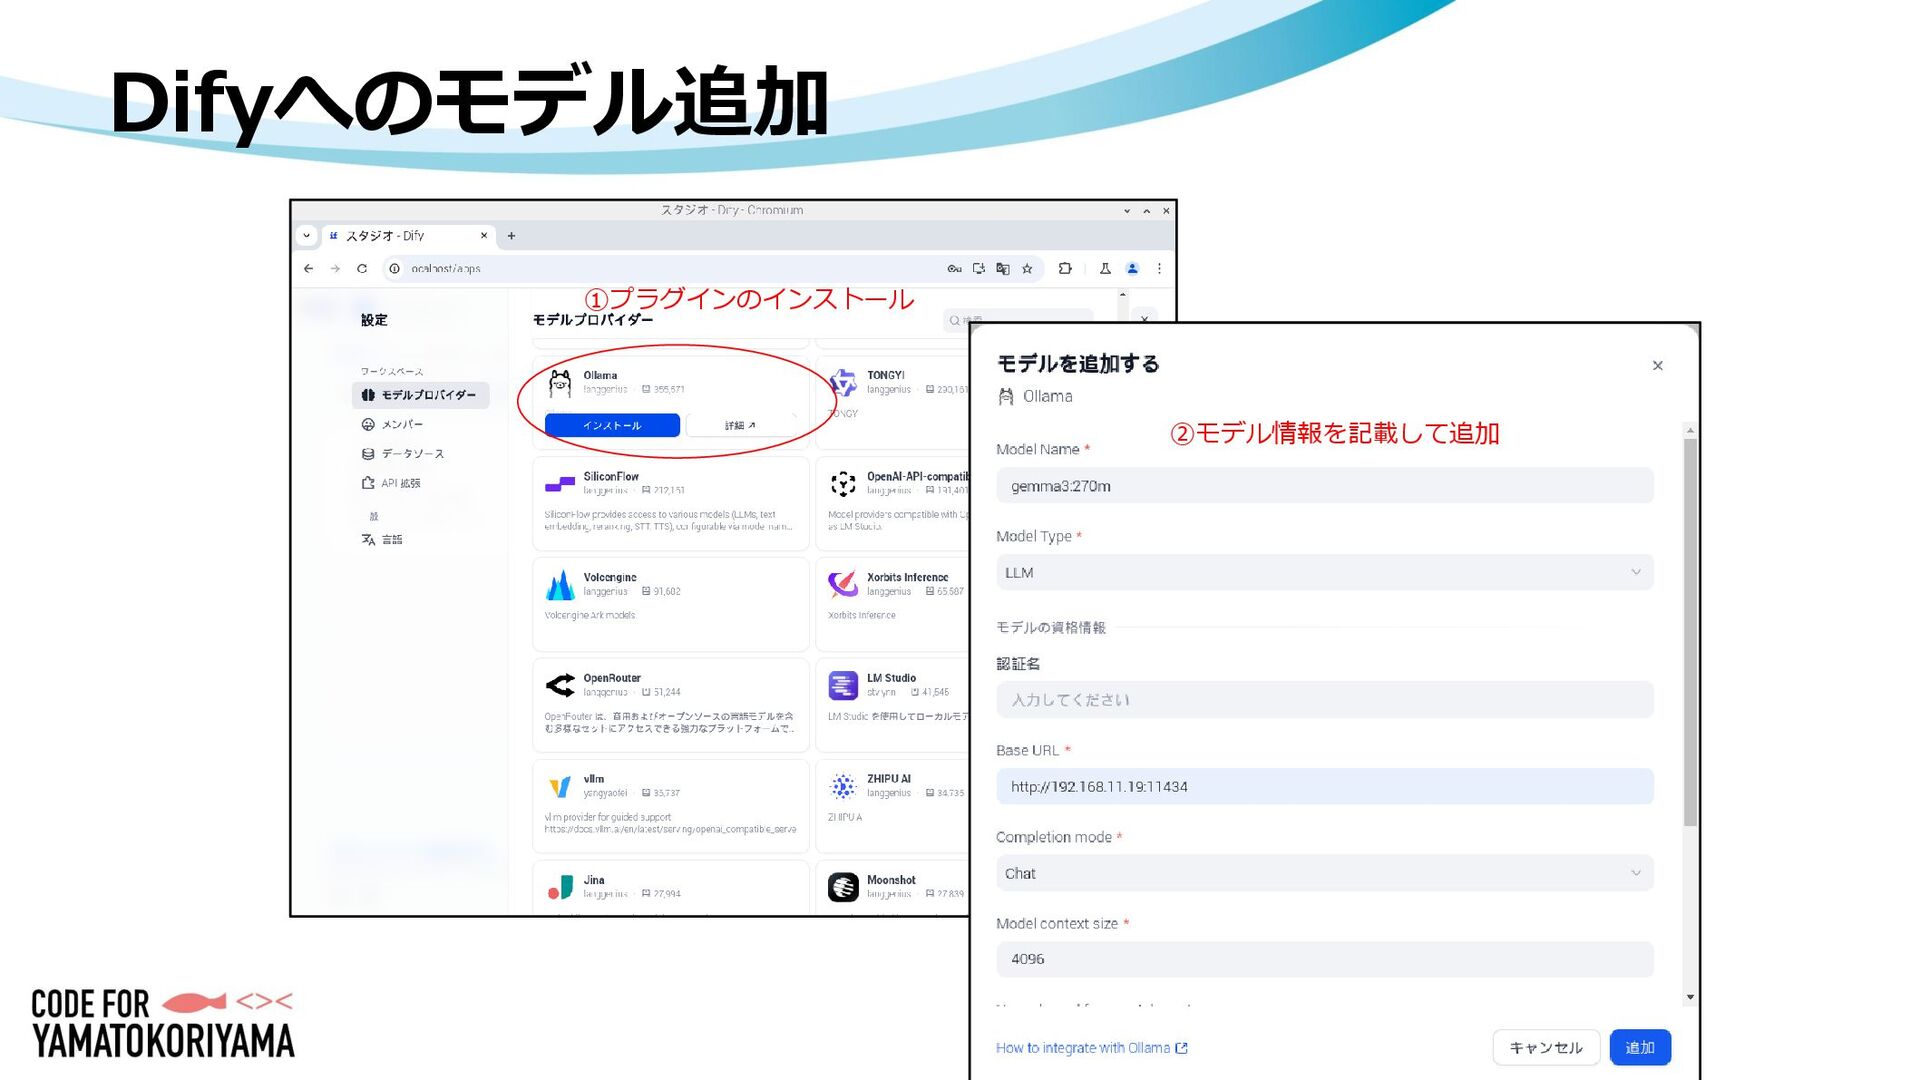
Task: Expand the Model Type LLM dropdown
Action: coord(1324,572)
